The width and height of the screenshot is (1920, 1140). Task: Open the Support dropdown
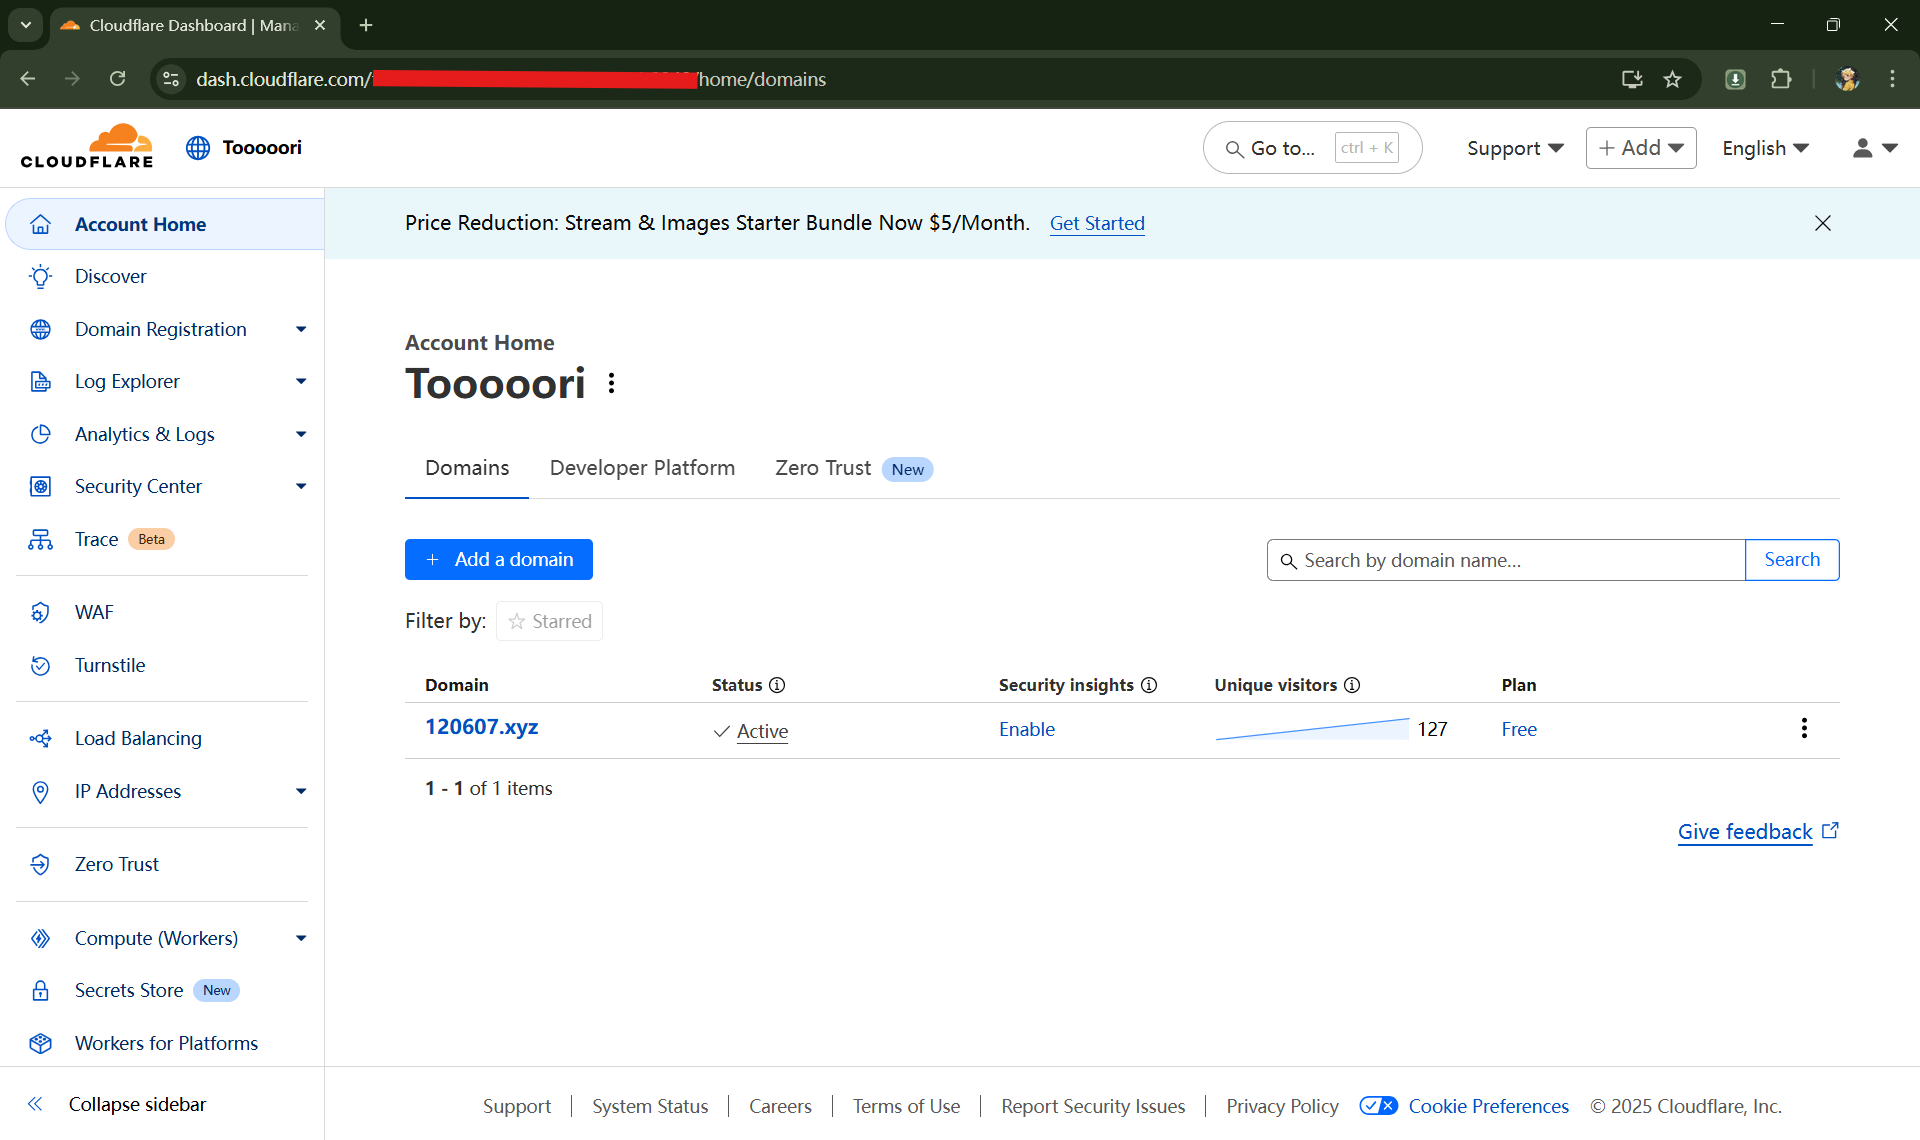(x=1514, y=148)
